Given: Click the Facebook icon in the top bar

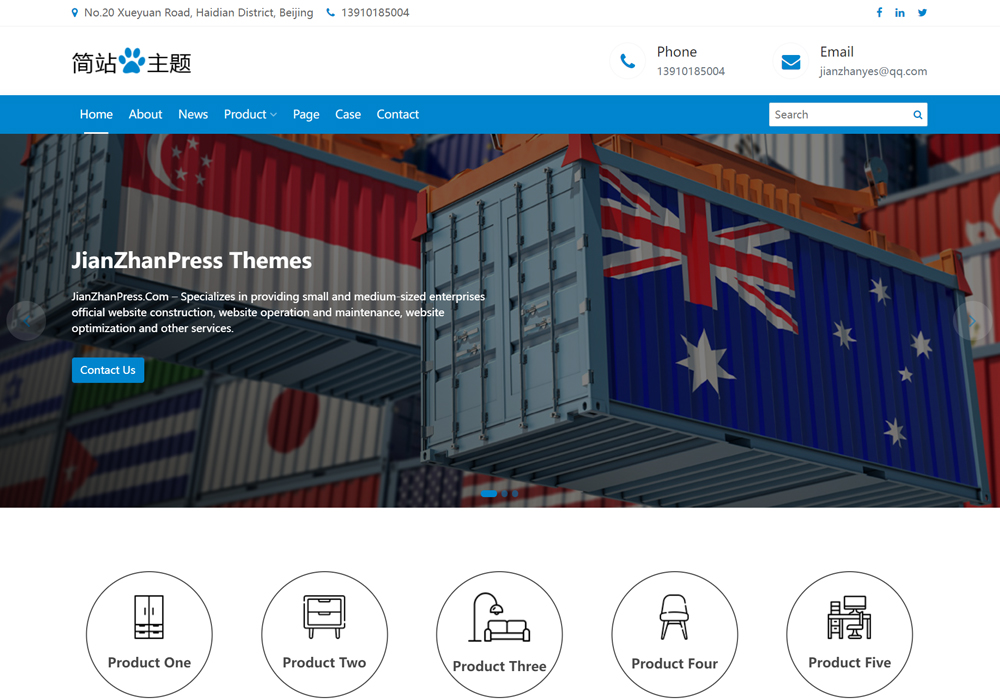Looking at the screenshot, I should point(879,12).
